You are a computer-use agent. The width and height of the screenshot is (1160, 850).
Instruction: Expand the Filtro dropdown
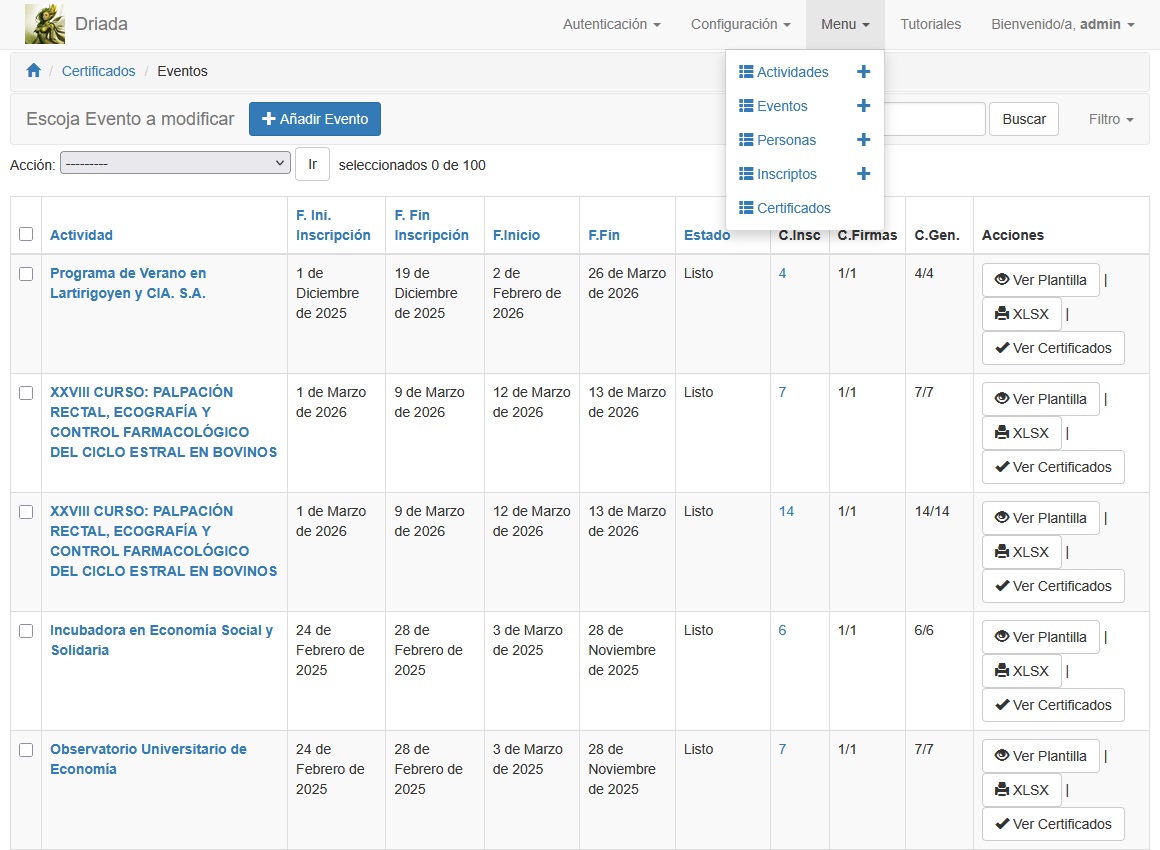pyautogui.click(x=1110, y=119)
